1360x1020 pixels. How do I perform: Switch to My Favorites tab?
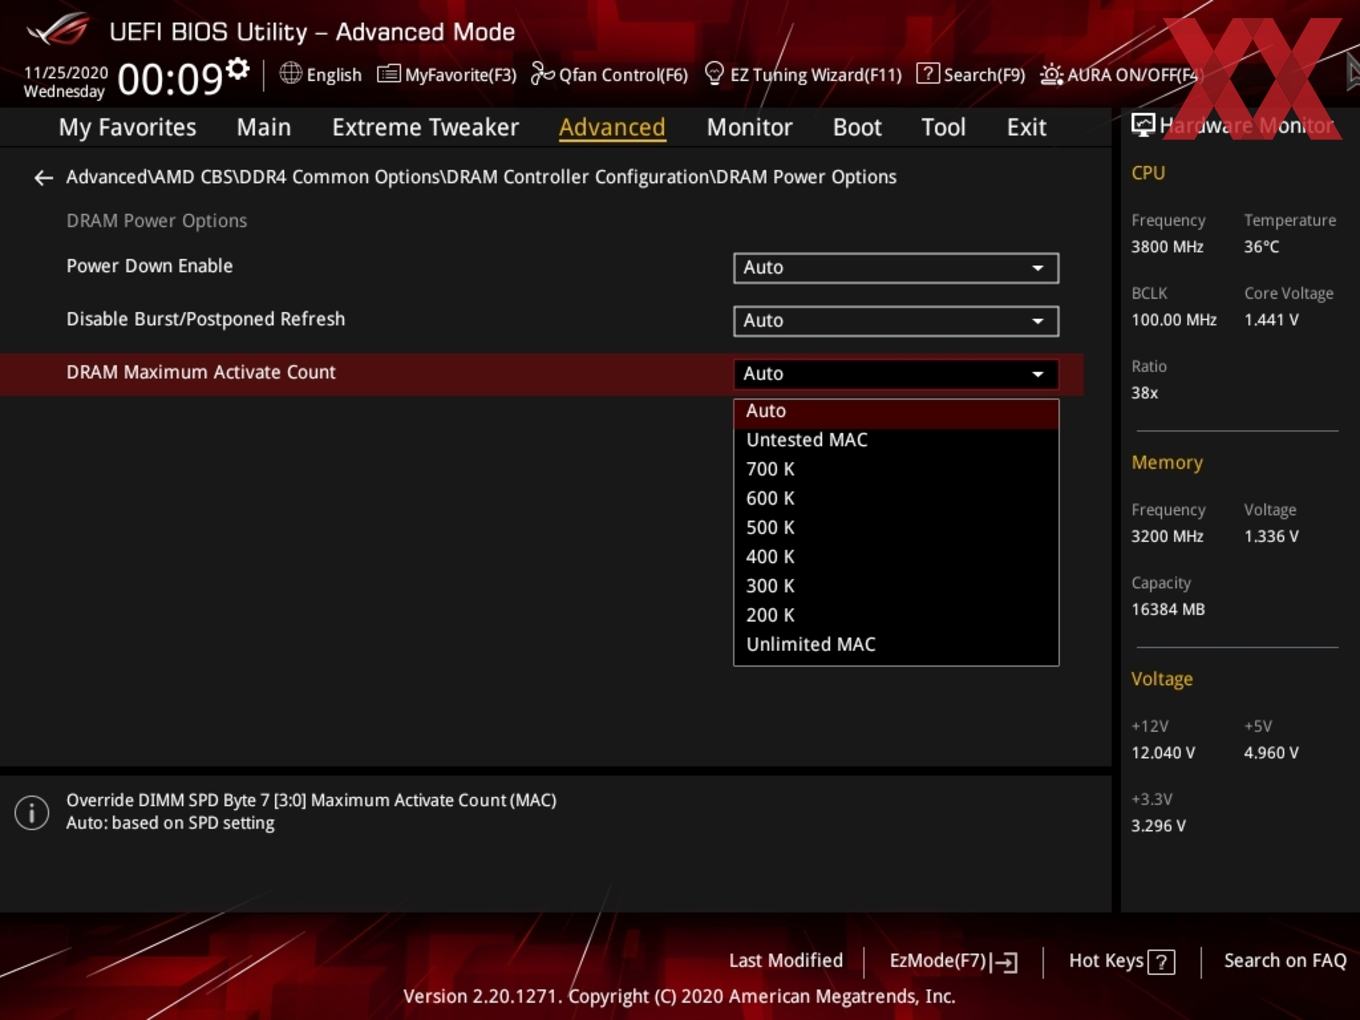pyautogui.click(x=127, y=128)
